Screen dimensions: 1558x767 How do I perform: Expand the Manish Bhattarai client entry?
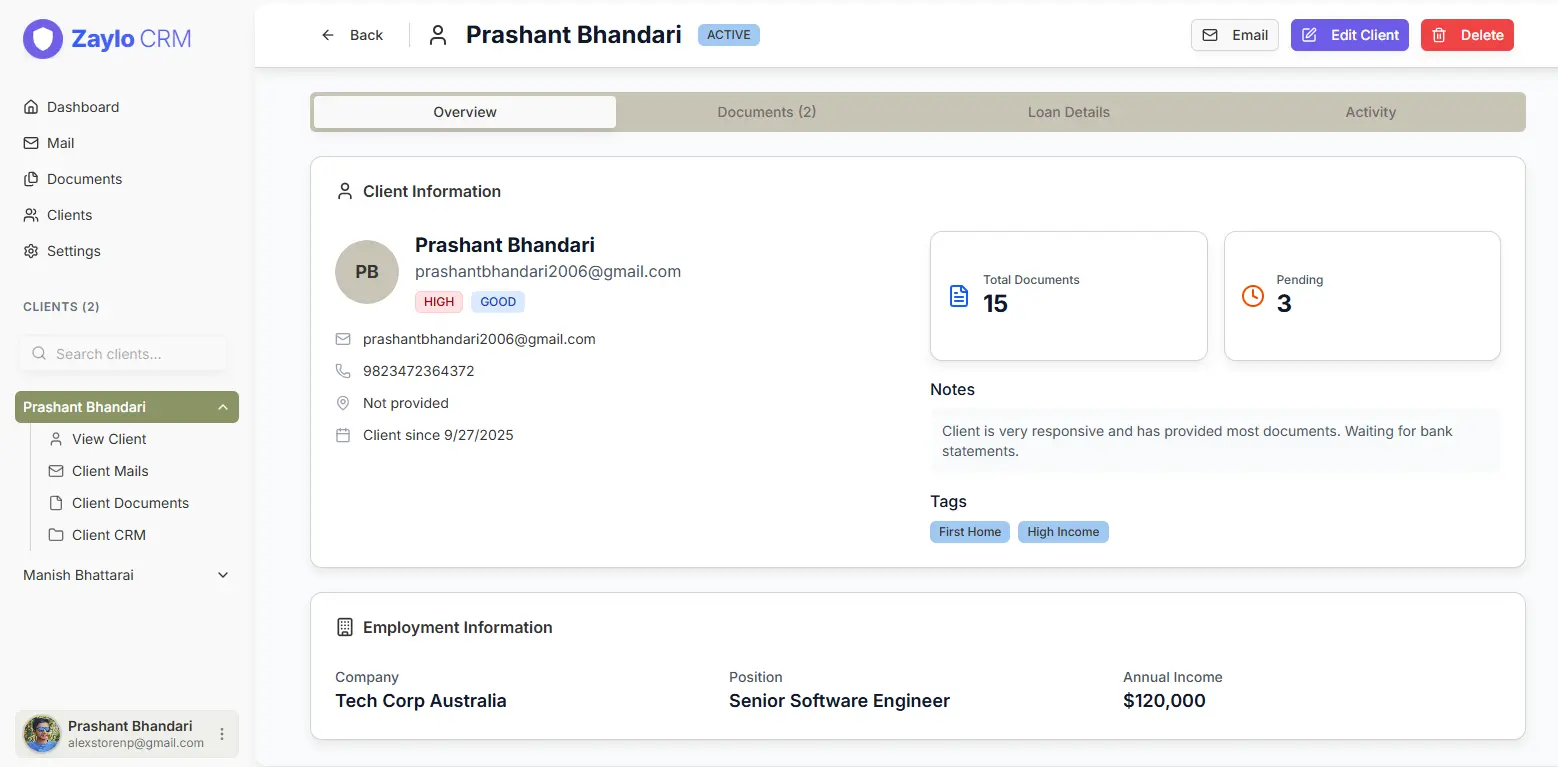222,575
